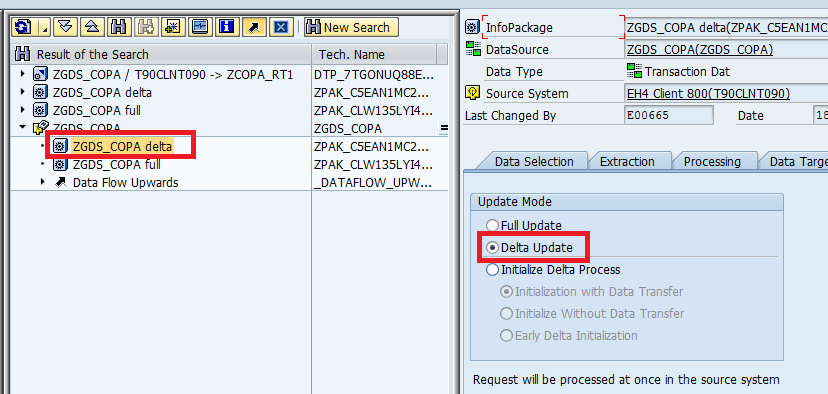This screenshot has height=394, width=828.
Task: Click the Result of the Search column header
Action: [x=161, y=54]
